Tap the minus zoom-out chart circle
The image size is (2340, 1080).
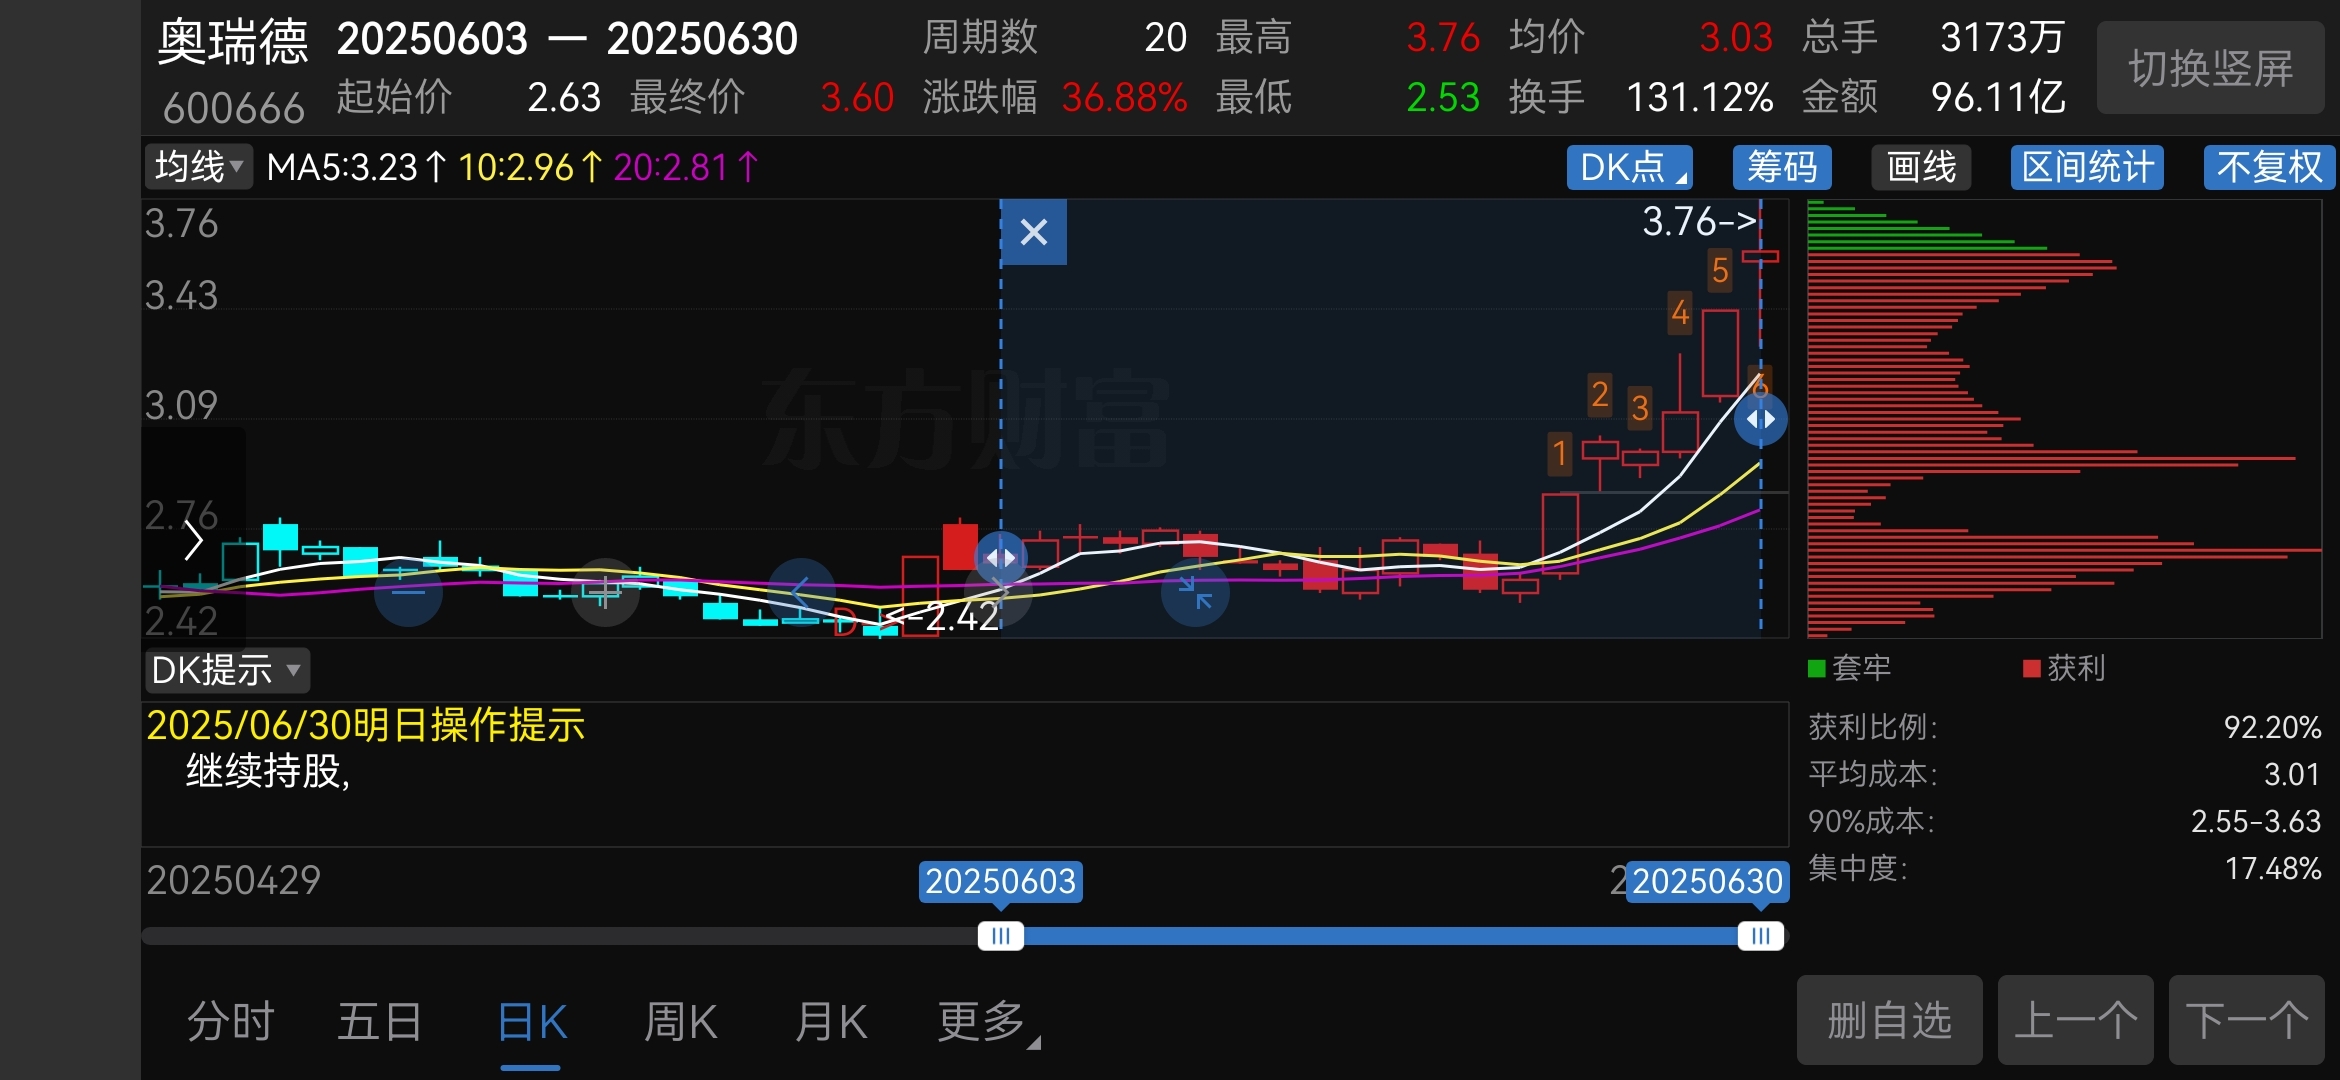coord(408,593)
